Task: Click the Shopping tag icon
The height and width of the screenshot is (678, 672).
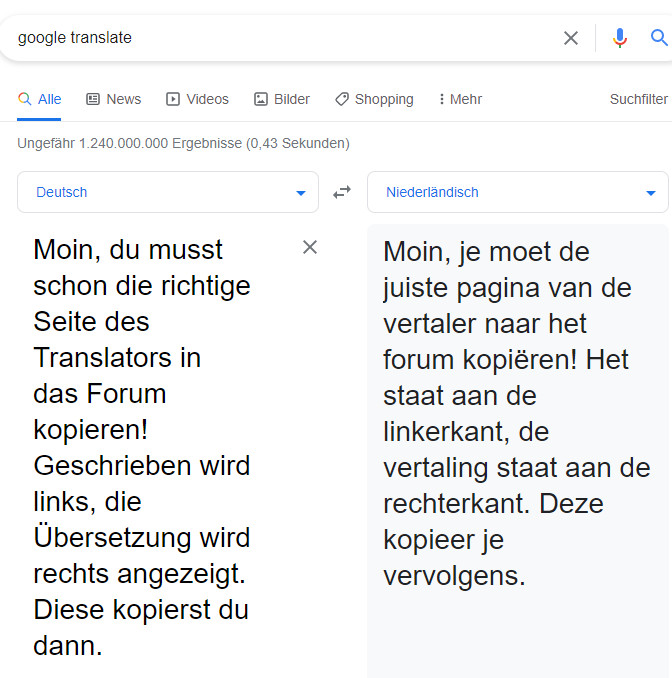Action: [342, 99]
